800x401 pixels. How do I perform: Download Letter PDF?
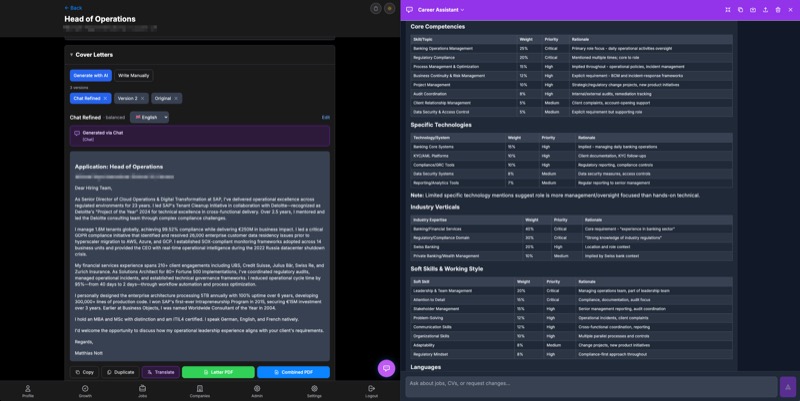[x=218, y=372]
